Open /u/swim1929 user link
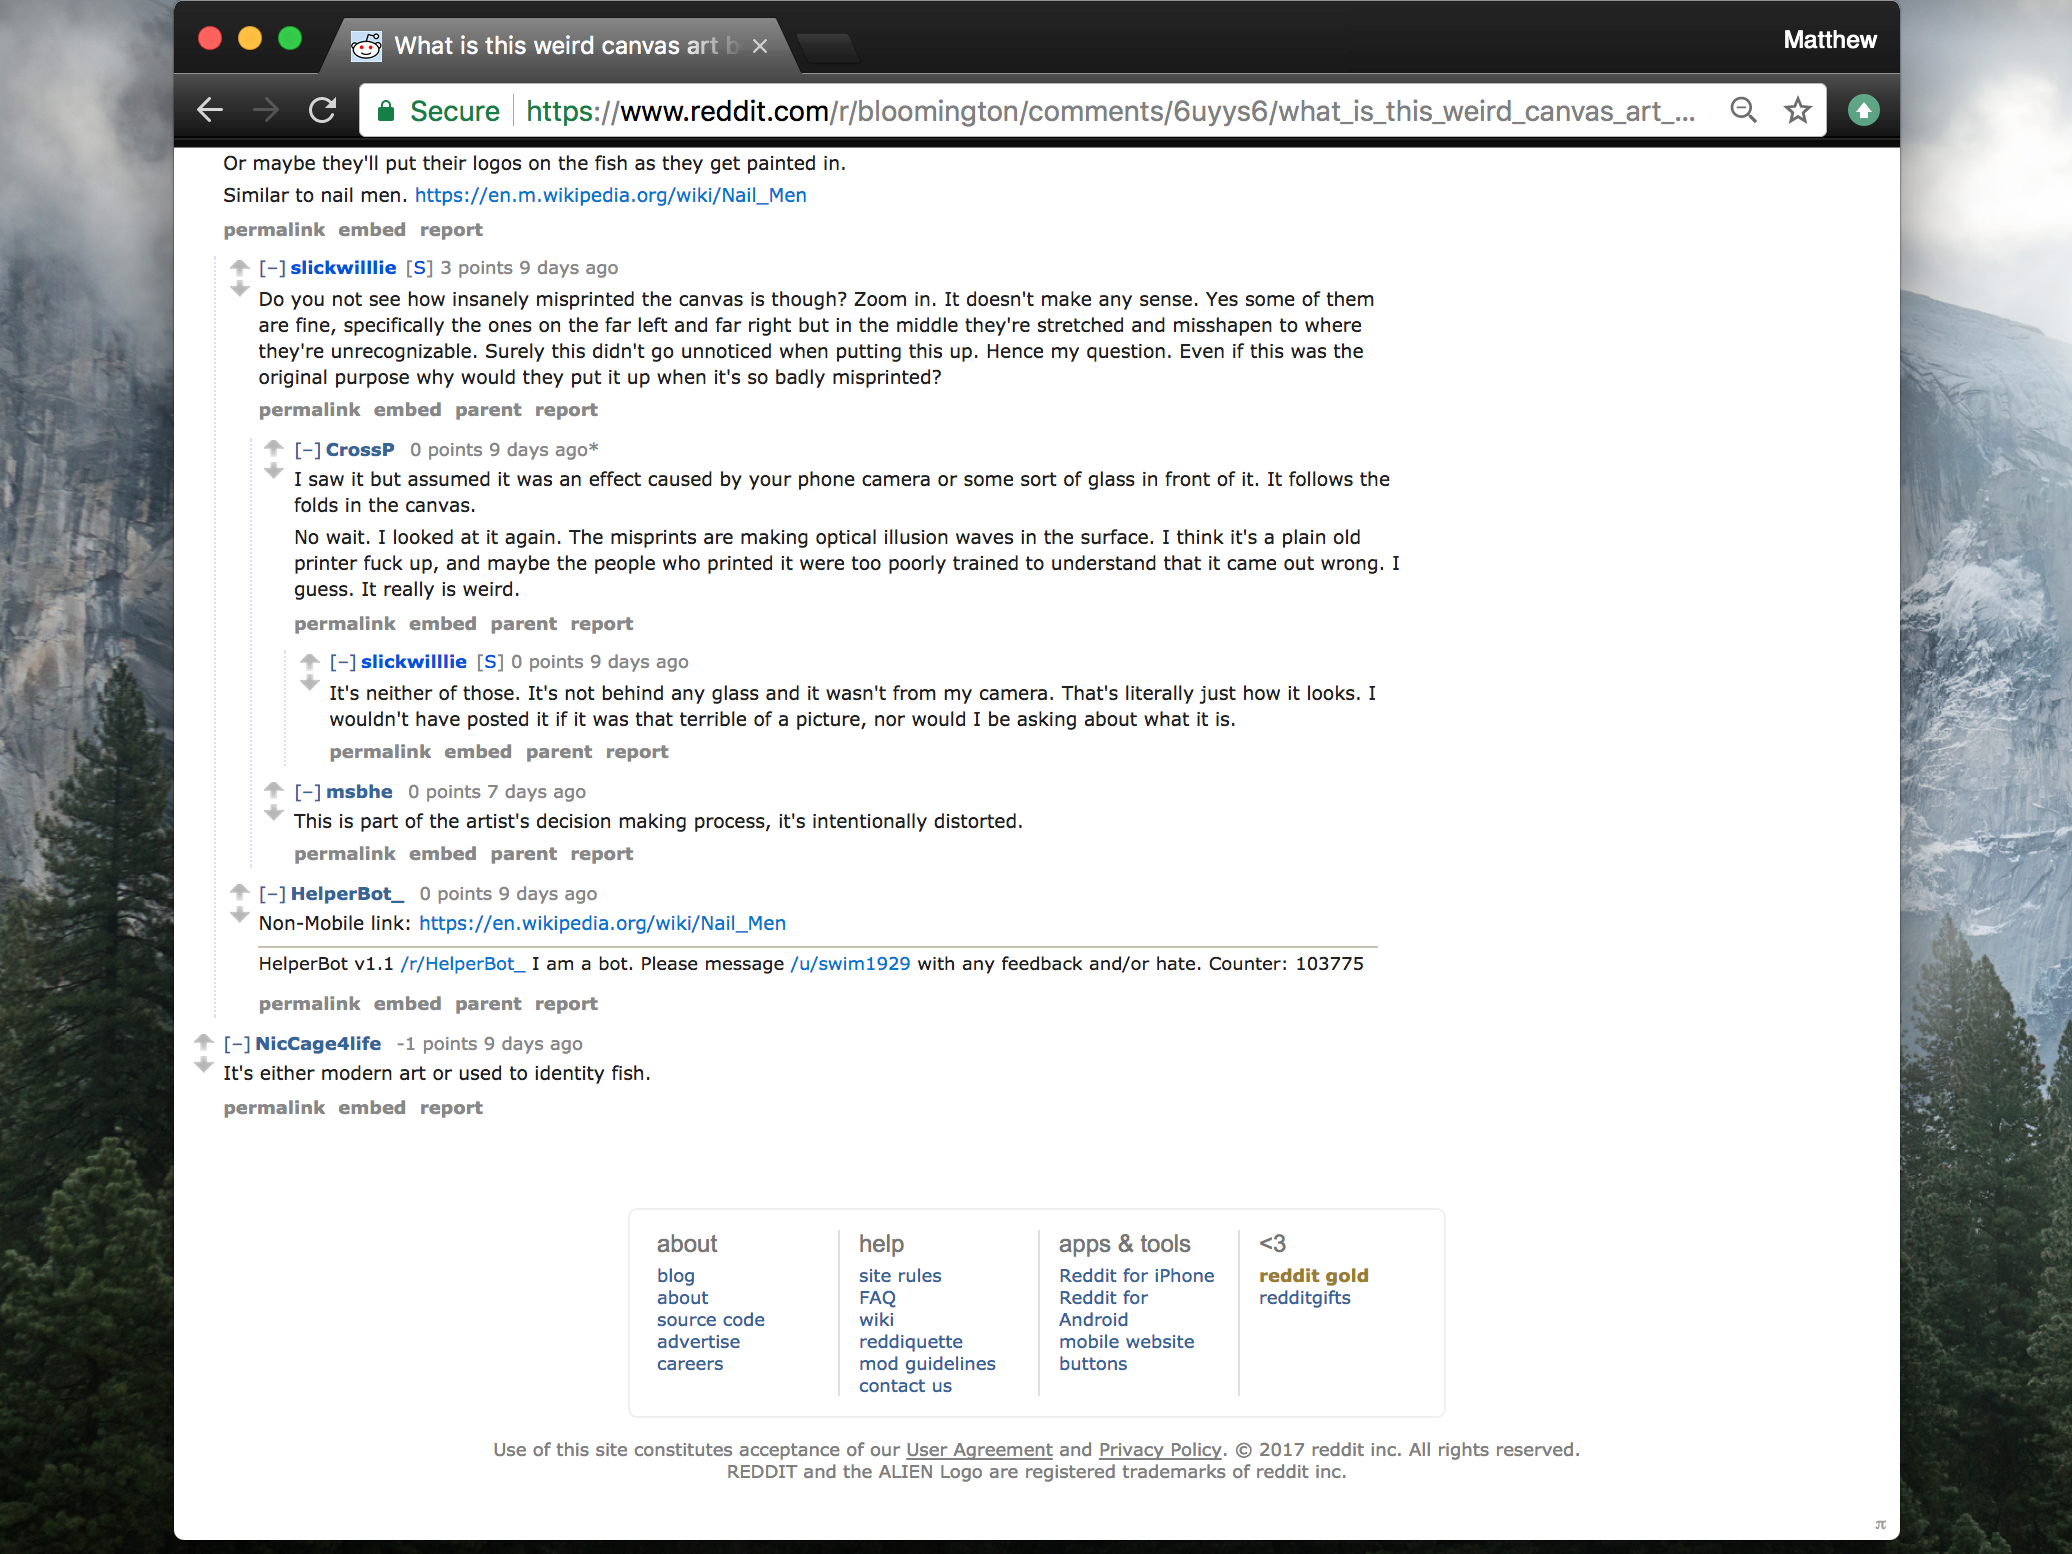The image size is (2072, 1554). point(850,964)
